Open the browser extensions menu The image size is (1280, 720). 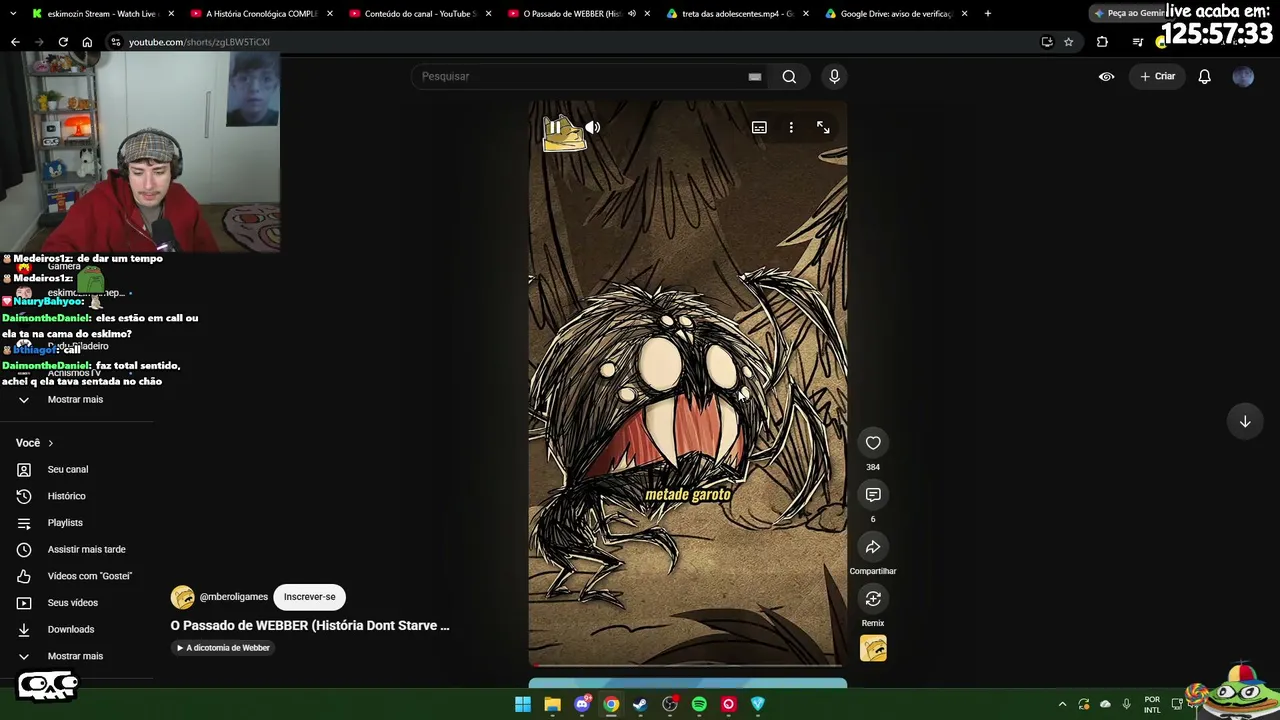1102,42
